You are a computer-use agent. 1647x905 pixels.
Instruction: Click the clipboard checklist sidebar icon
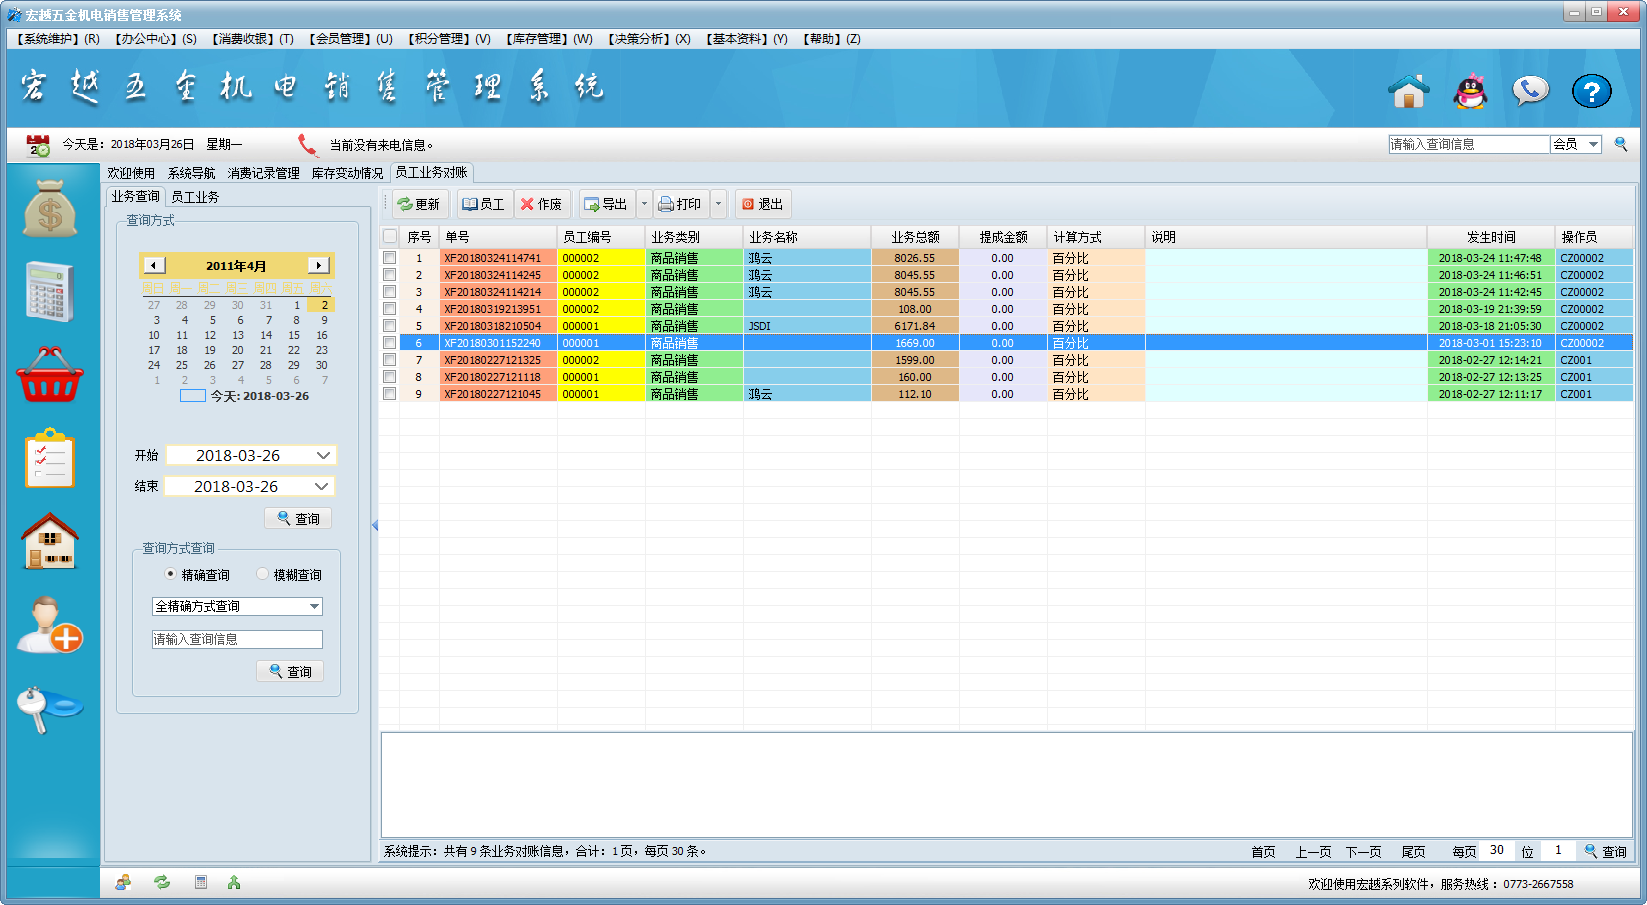(x=50, y=459)
